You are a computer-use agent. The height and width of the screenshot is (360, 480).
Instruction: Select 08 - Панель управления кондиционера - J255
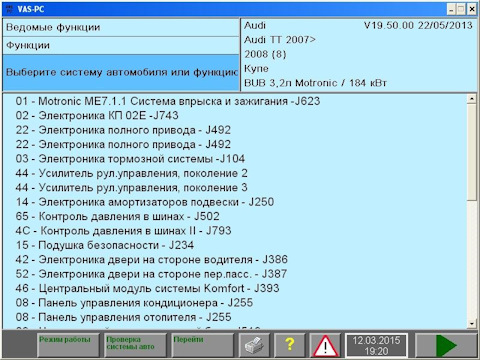(134, 303)
